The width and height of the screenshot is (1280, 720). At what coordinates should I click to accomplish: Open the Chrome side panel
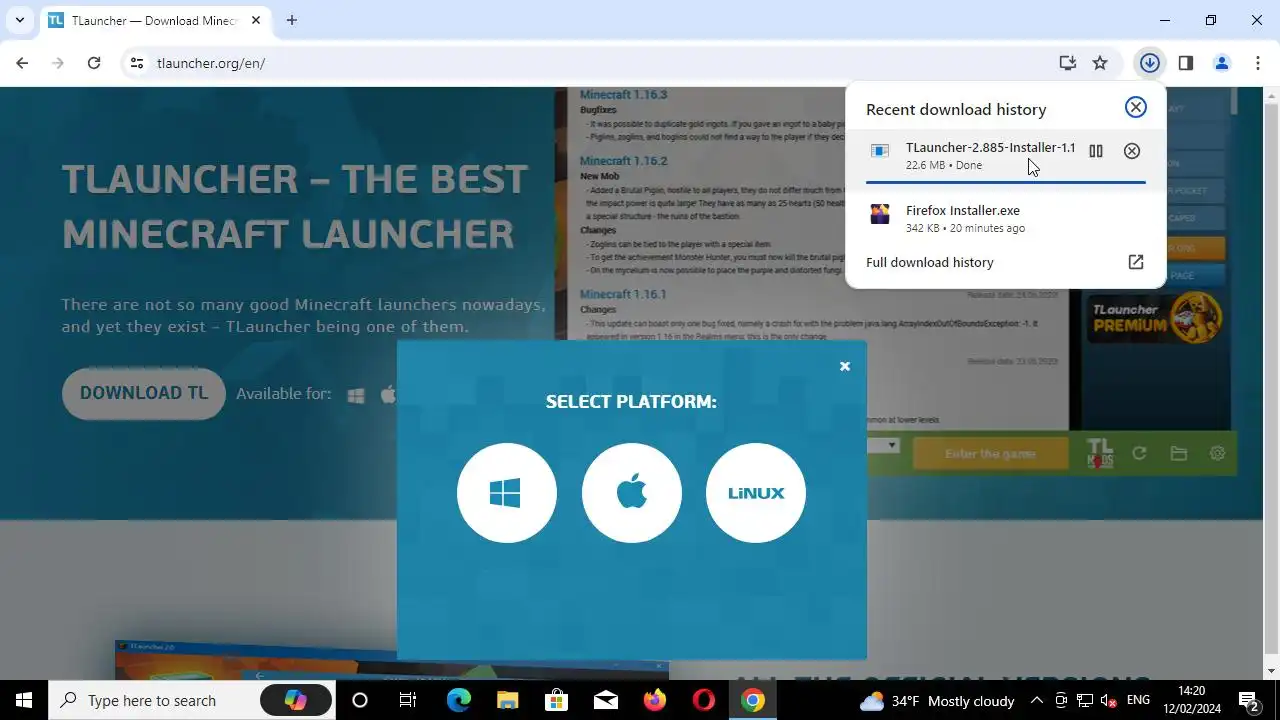coord(1186,63)
